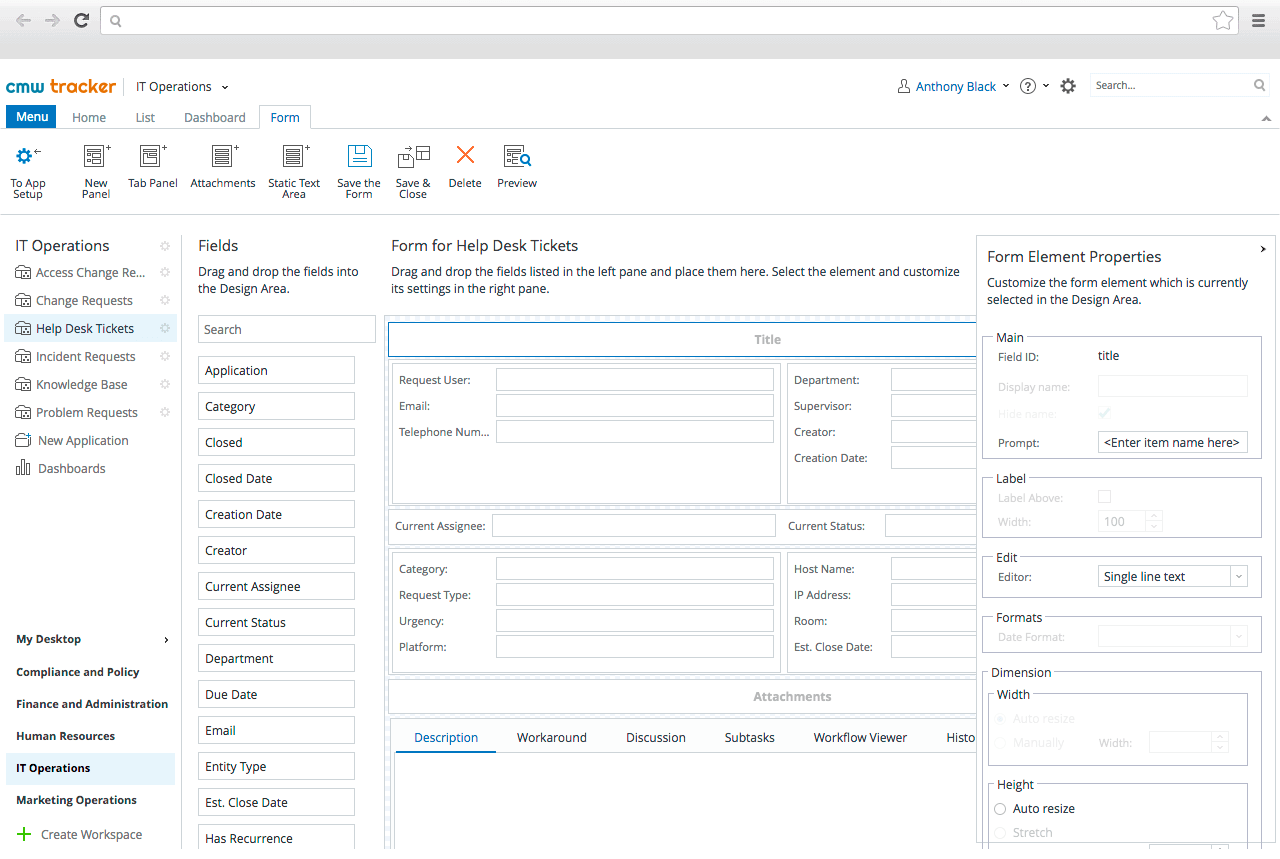Click the Prompt input field
1280x859 pixels.
coord(1172,442)
